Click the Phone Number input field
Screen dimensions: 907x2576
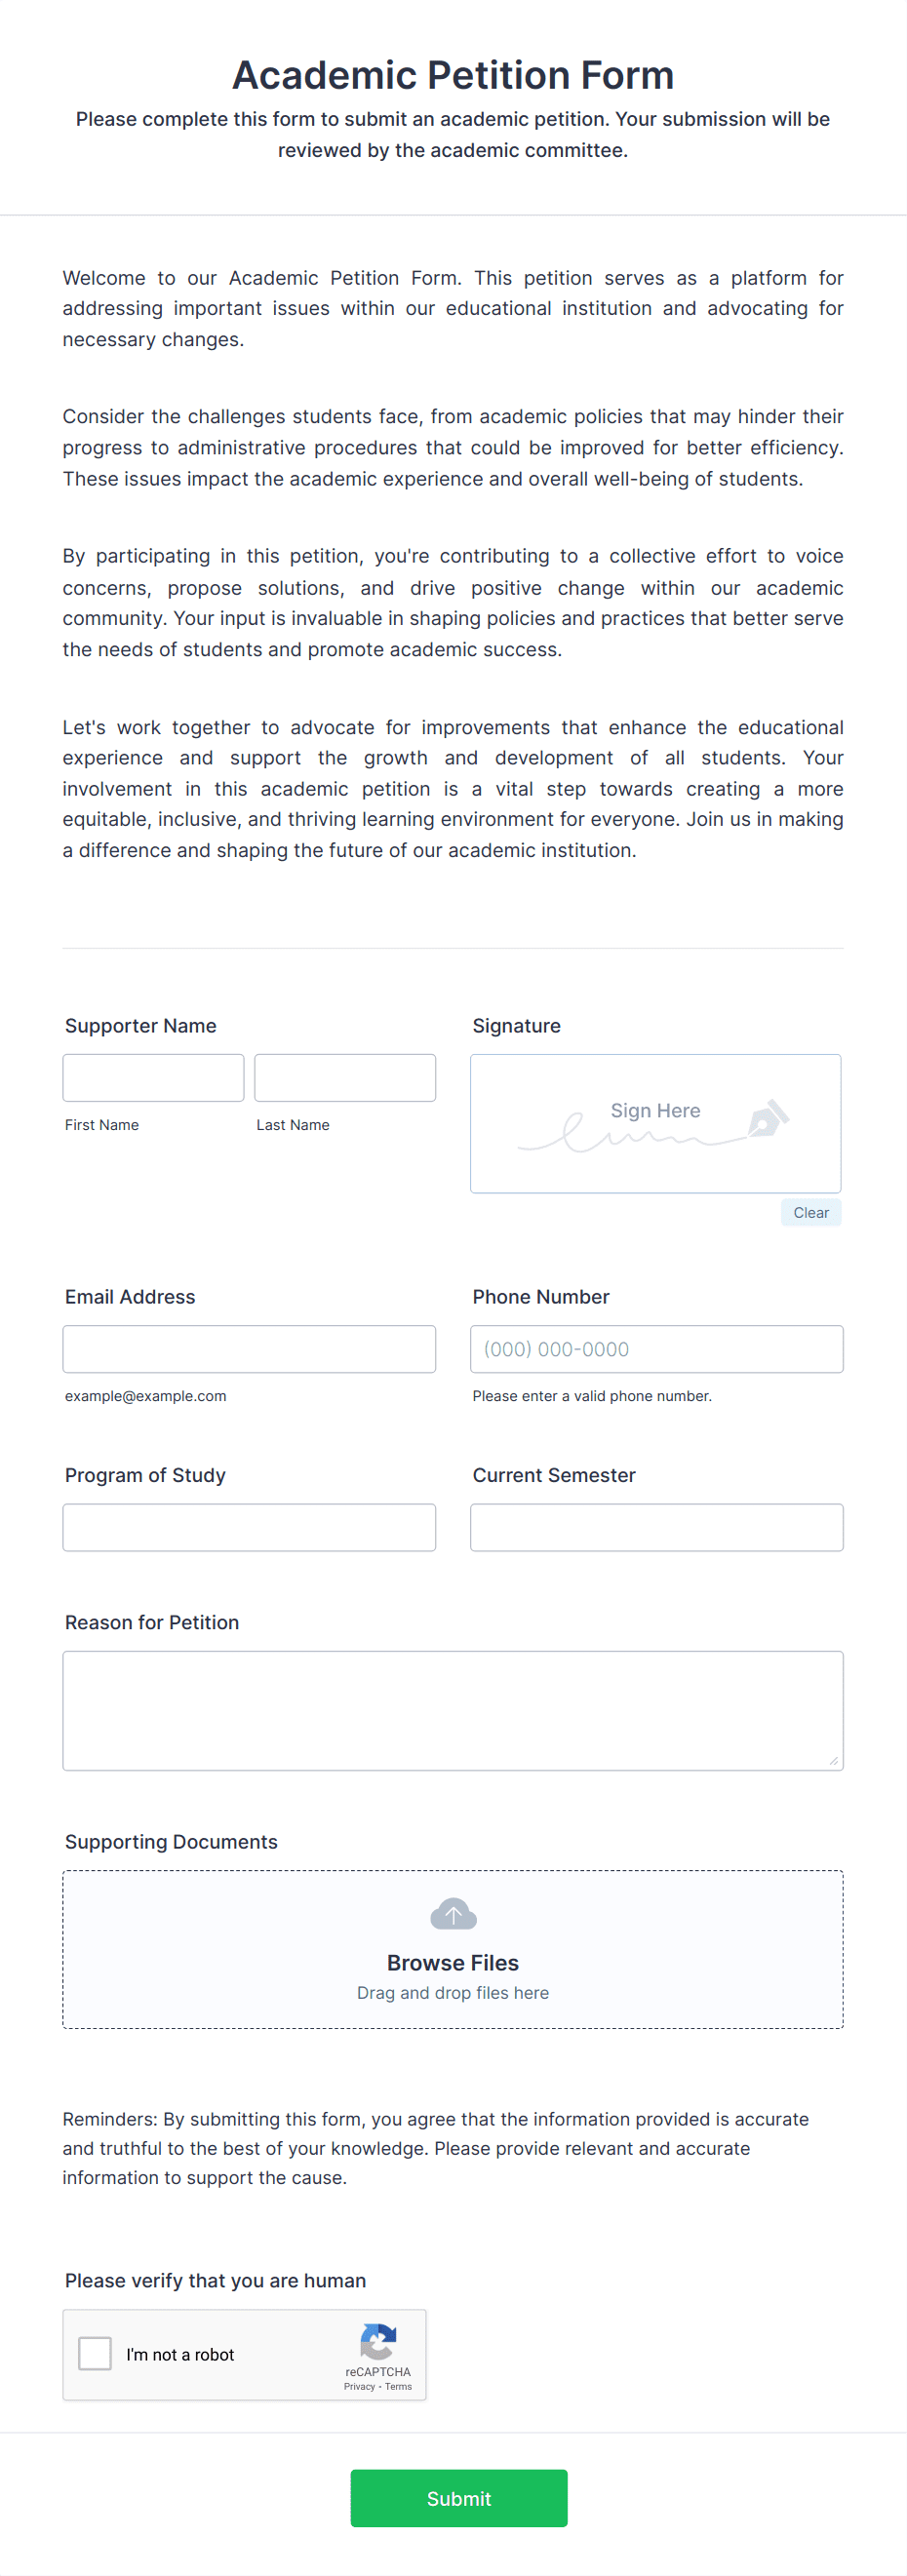pos(656,1348)
